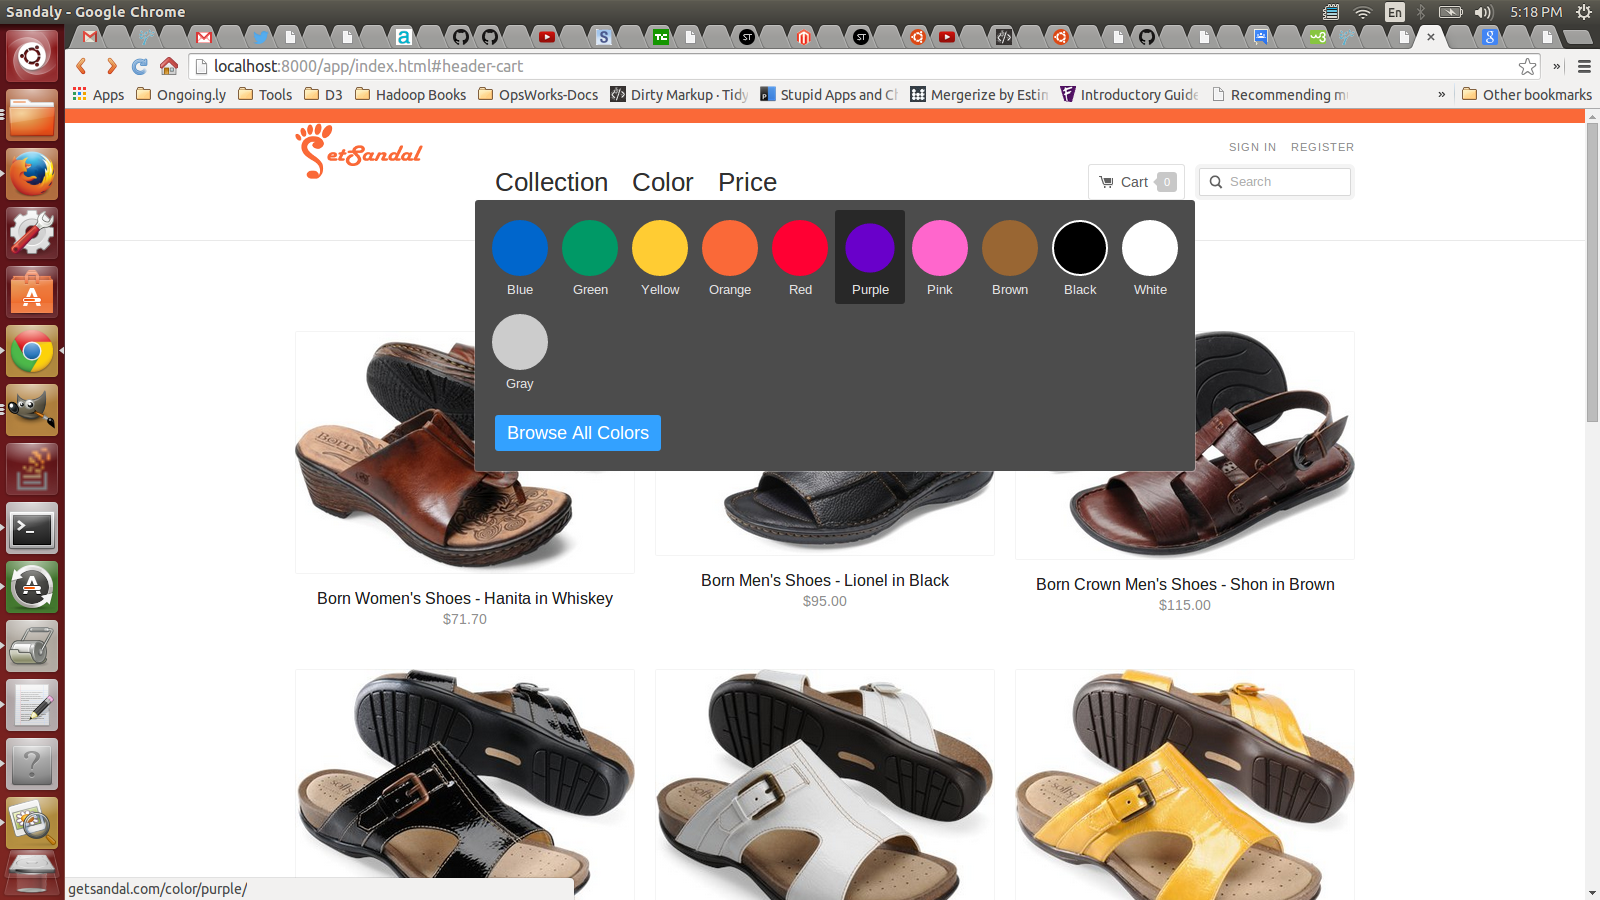This screenshot has height=900, width=1600.
Task: Open System Settings wrench-gear icon
Action: click(32, 233)
